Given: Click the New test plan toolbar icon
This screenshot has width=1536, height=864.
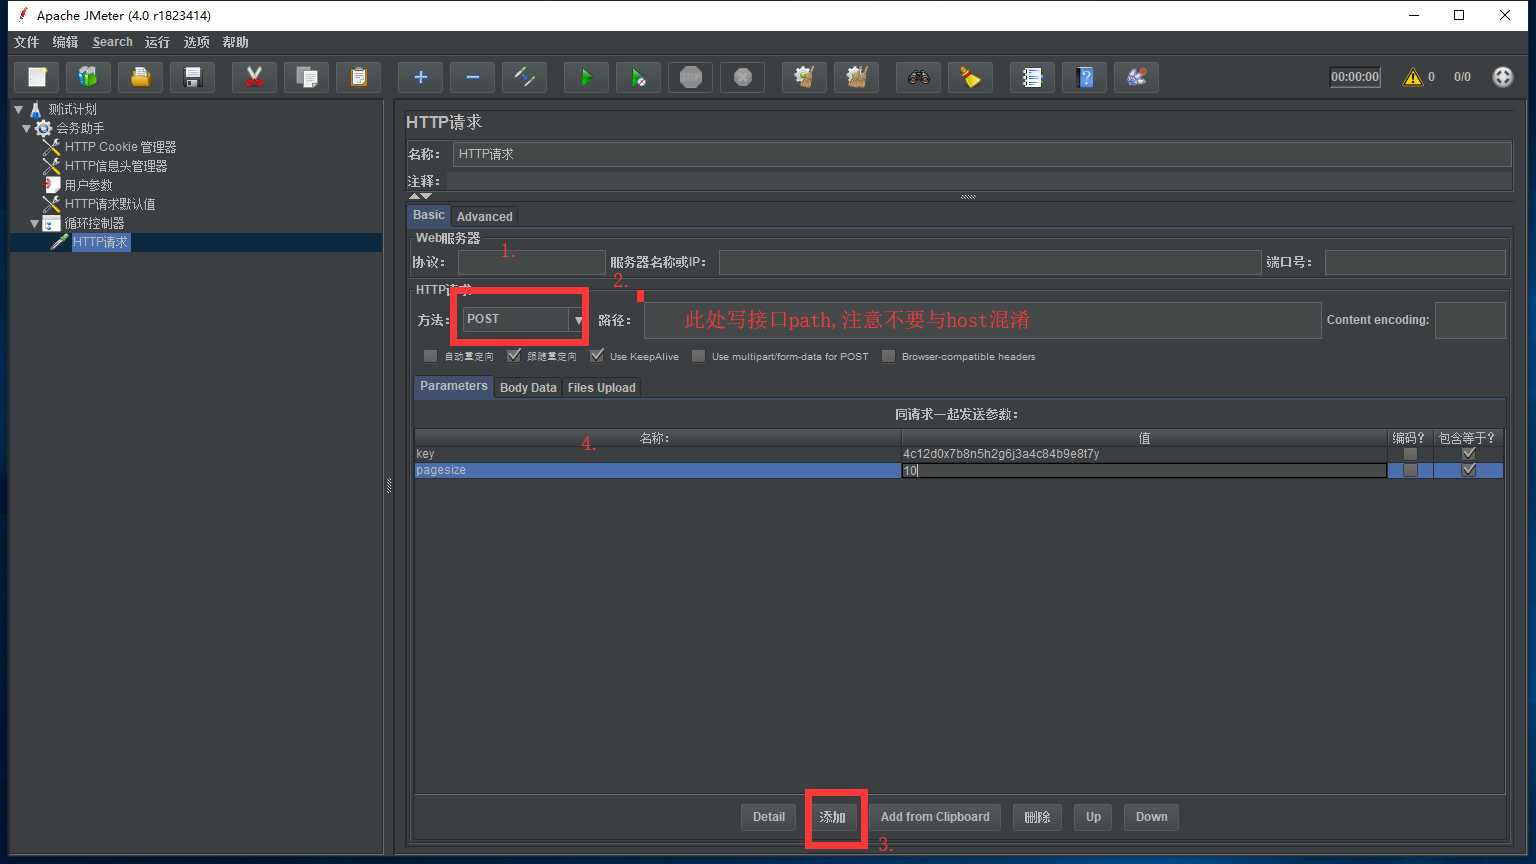Looking at the screenshot, I should tap(37, 77).
